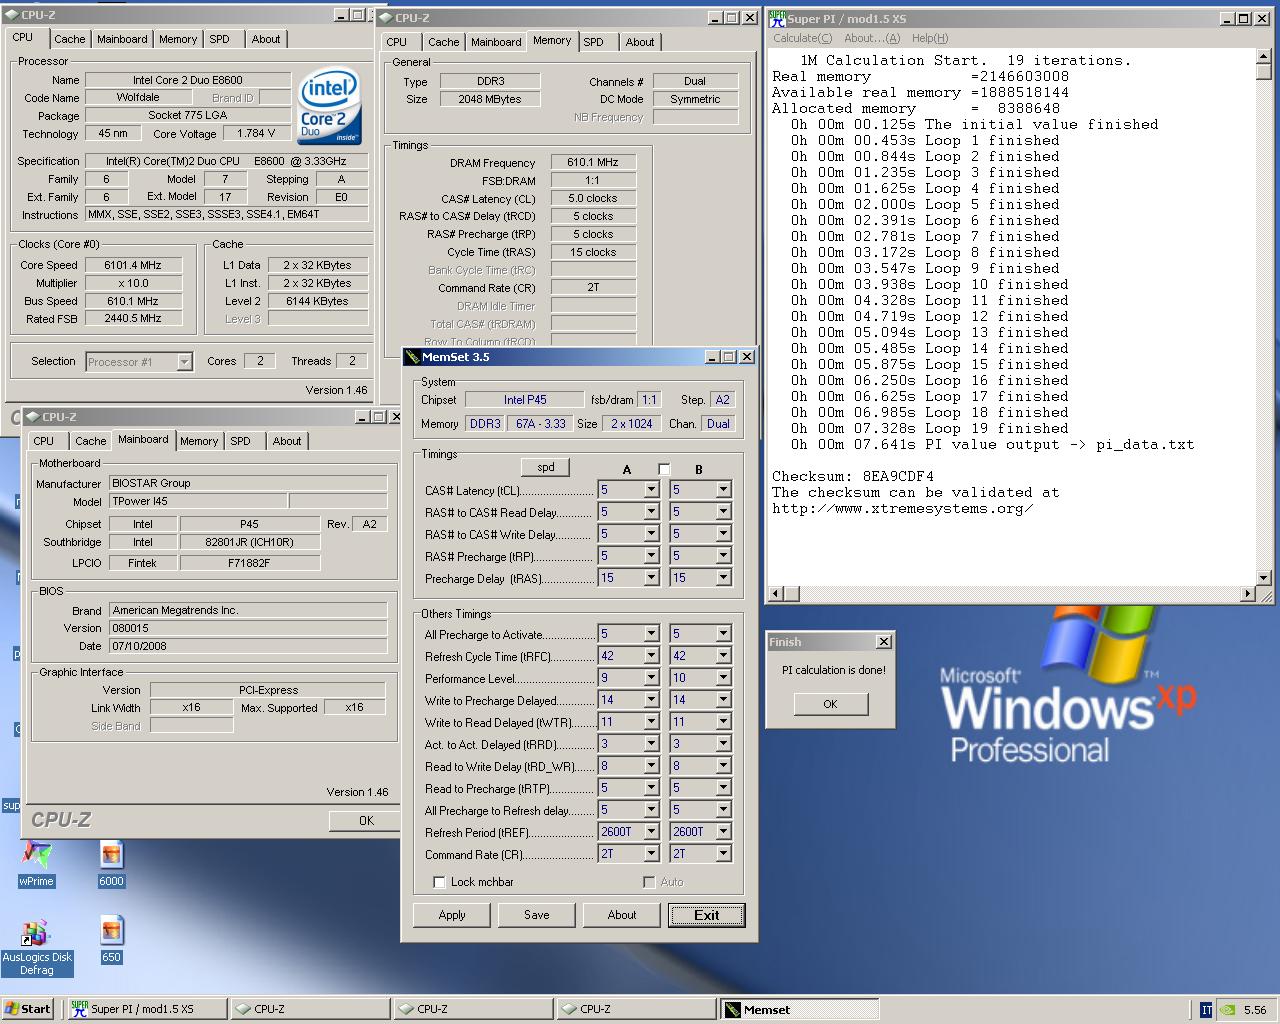The image size is (1280, 1024).
Task: Open the desktop file named 6000
Action: [x=111, y=864]
